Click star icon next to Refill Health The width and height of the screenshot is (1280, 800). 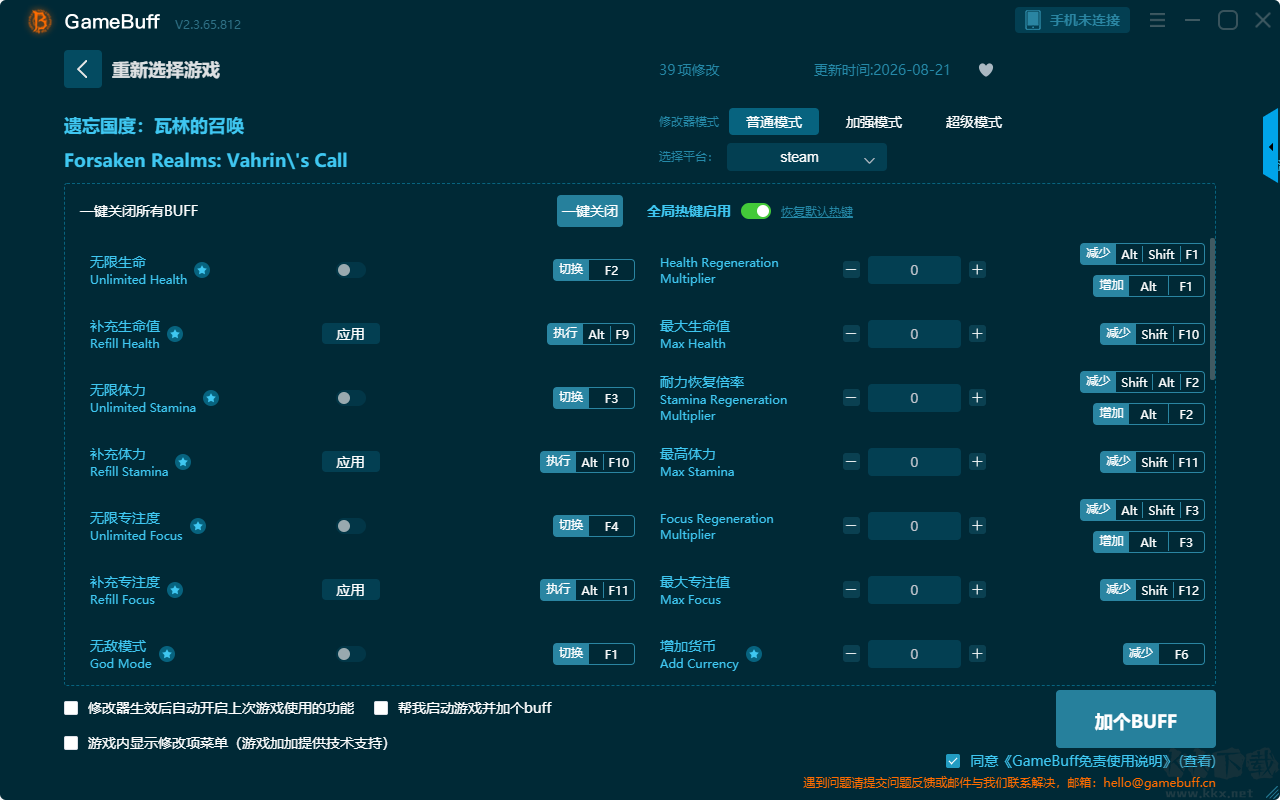click(175, 334)
